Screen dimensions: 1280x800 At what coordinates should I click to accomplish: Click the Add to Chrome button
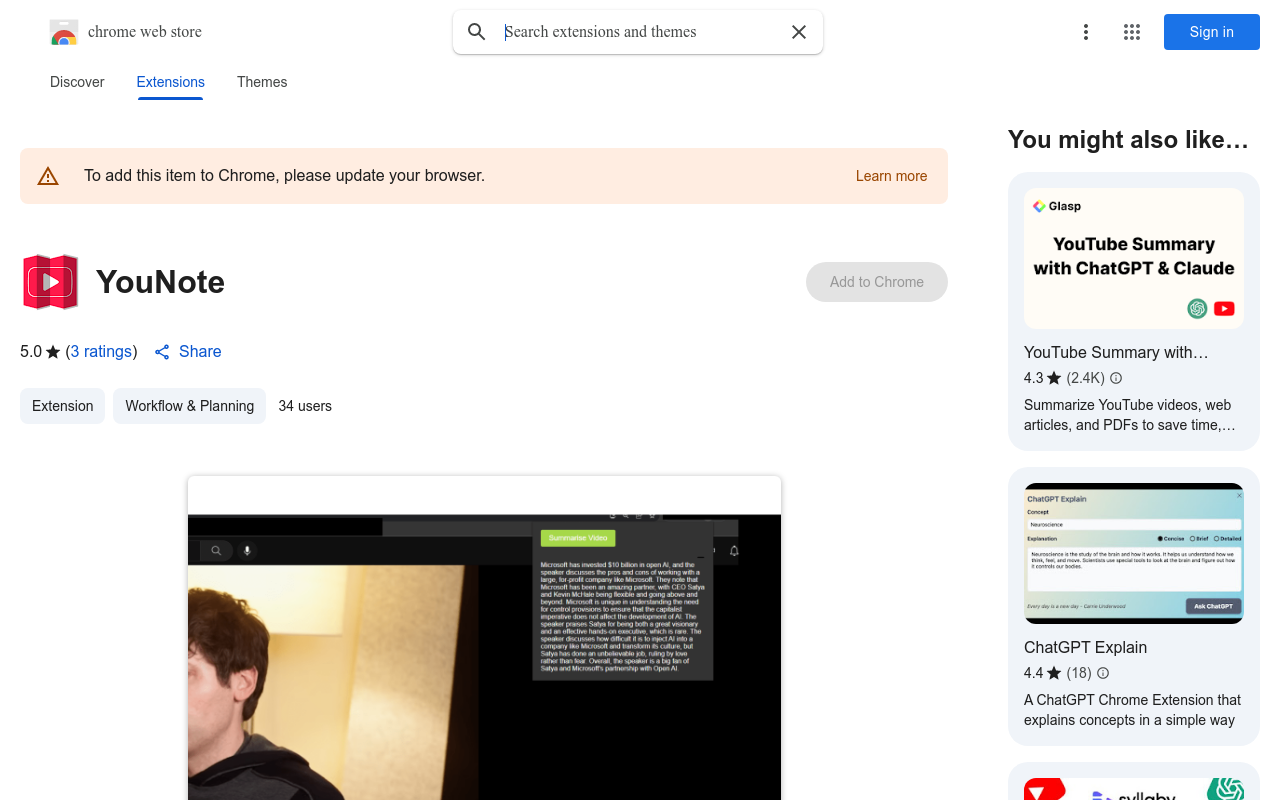(877, 282)
